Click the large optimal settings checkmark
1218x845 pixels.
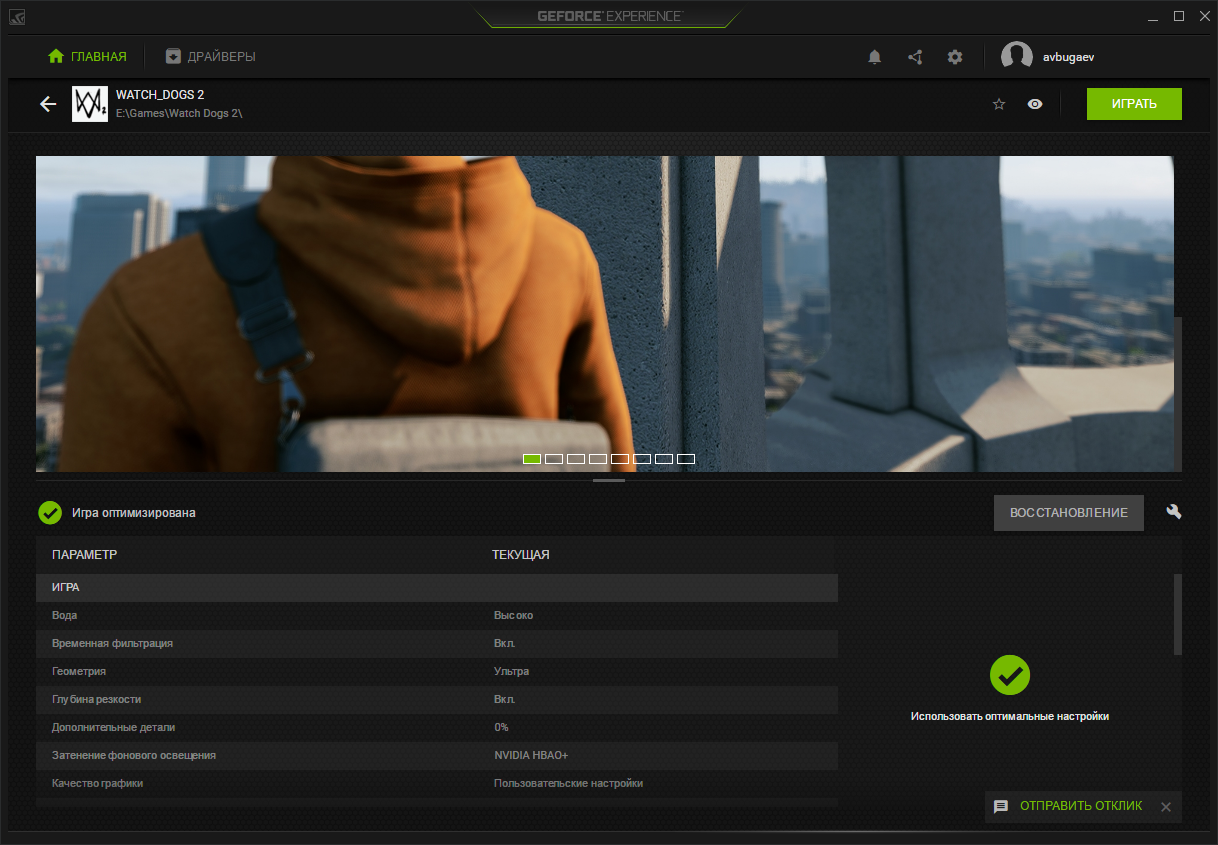(1010, 675)
